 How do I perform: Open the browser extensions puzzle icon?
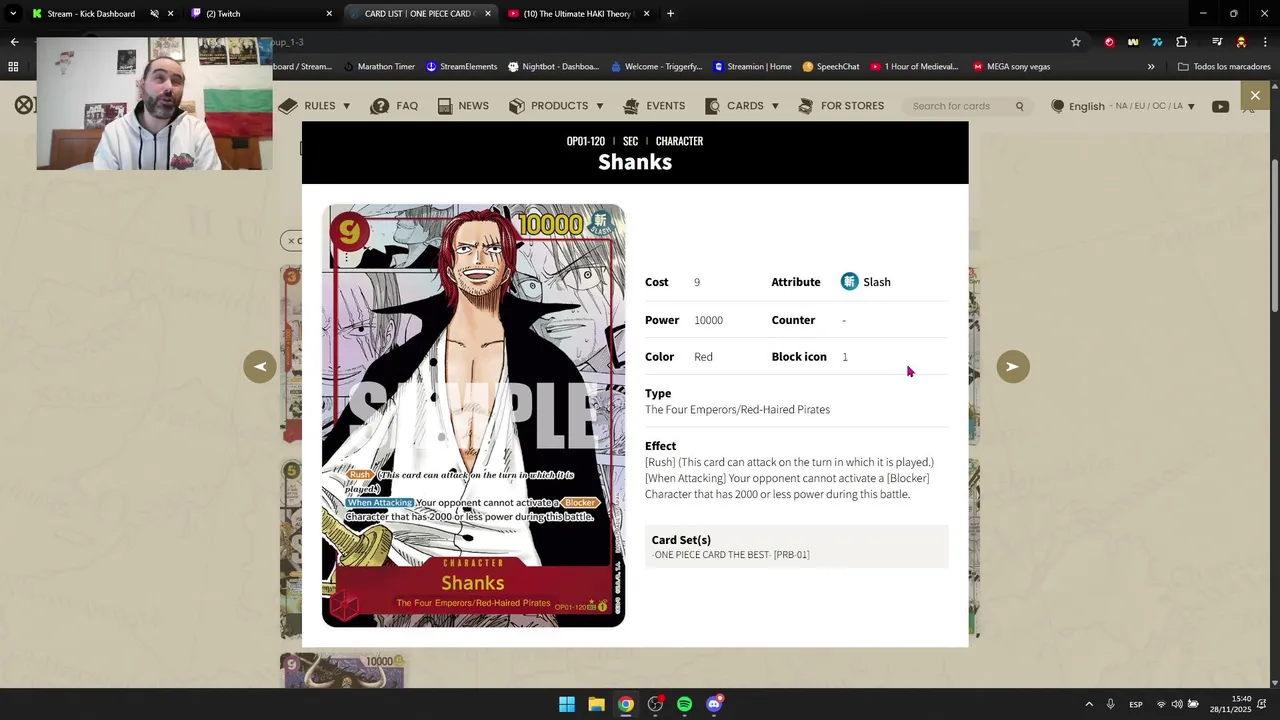point(1182,42)
